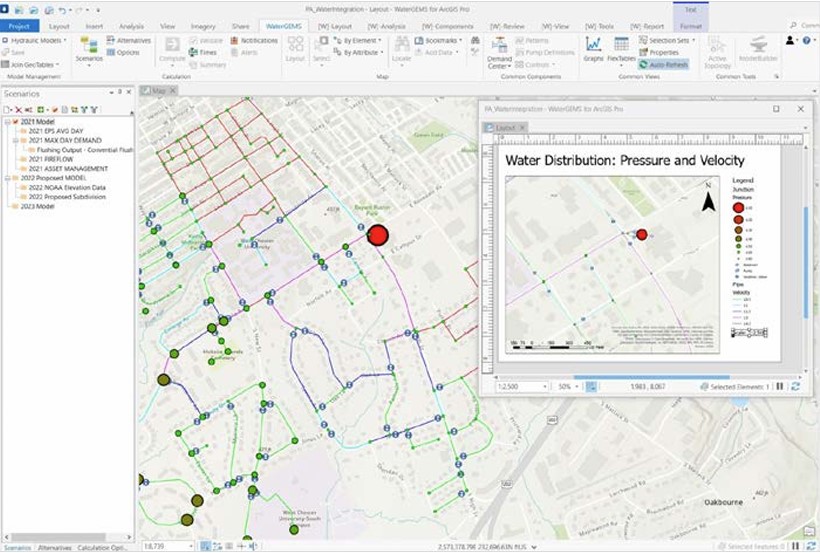Close the Map view tab
Screen dimensions: 820x553
pos(173,91)
